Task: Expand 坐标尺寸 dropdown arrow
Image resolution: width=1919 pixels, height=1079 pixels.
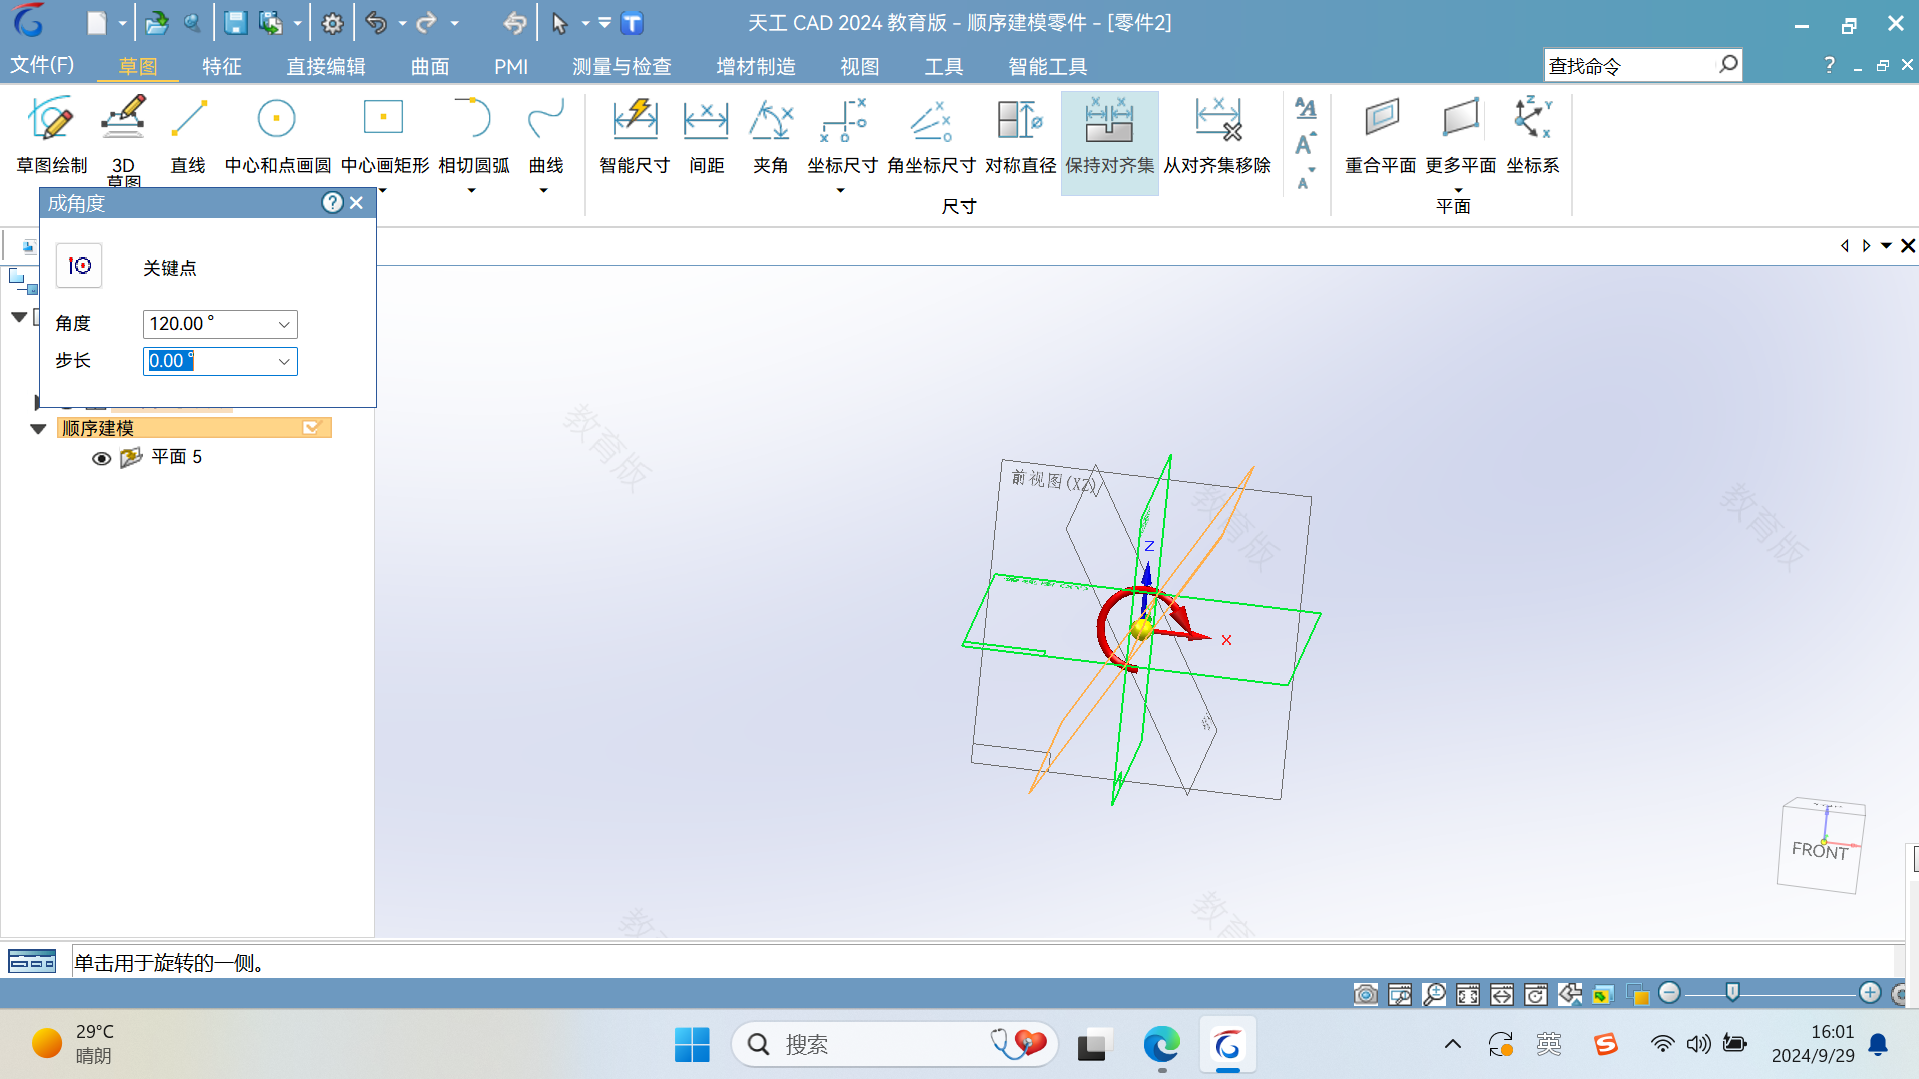Action: 841,190
